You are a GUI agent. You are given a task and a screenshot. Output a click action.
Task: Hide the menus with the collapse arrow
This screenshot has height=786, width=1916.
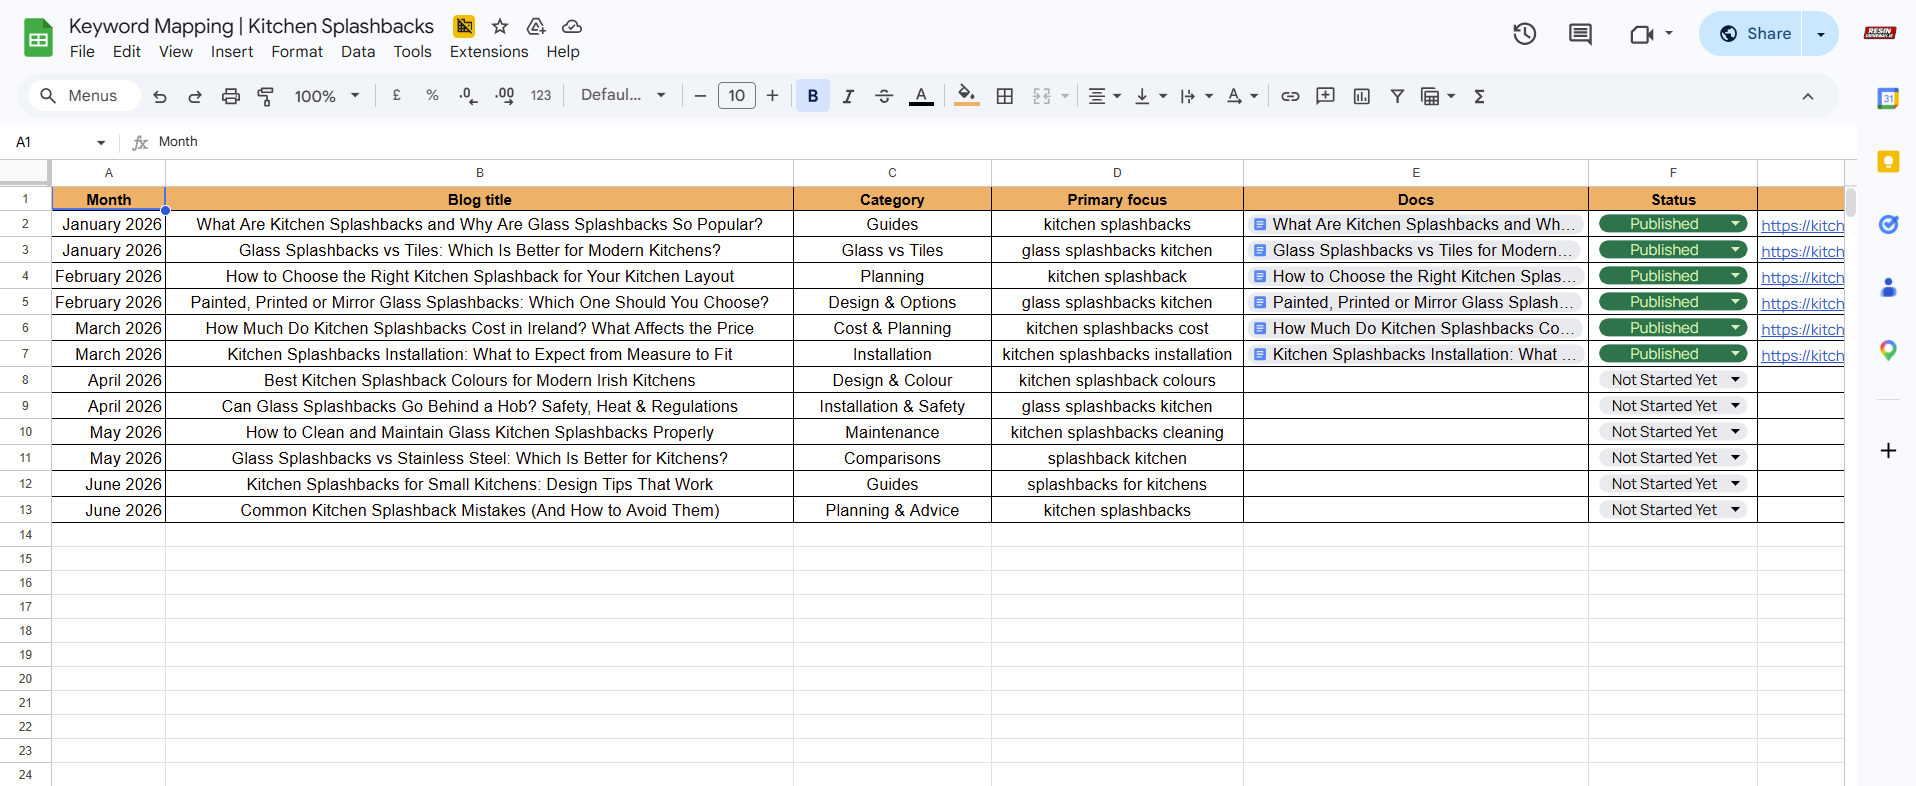[1808, 96]
